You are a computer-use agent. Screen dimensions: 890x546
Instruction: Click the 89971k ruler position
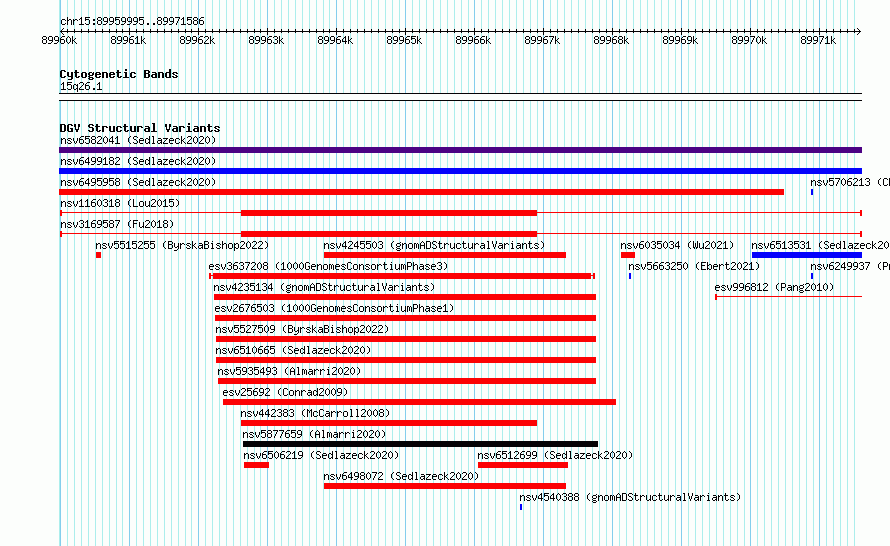(818, 40)
